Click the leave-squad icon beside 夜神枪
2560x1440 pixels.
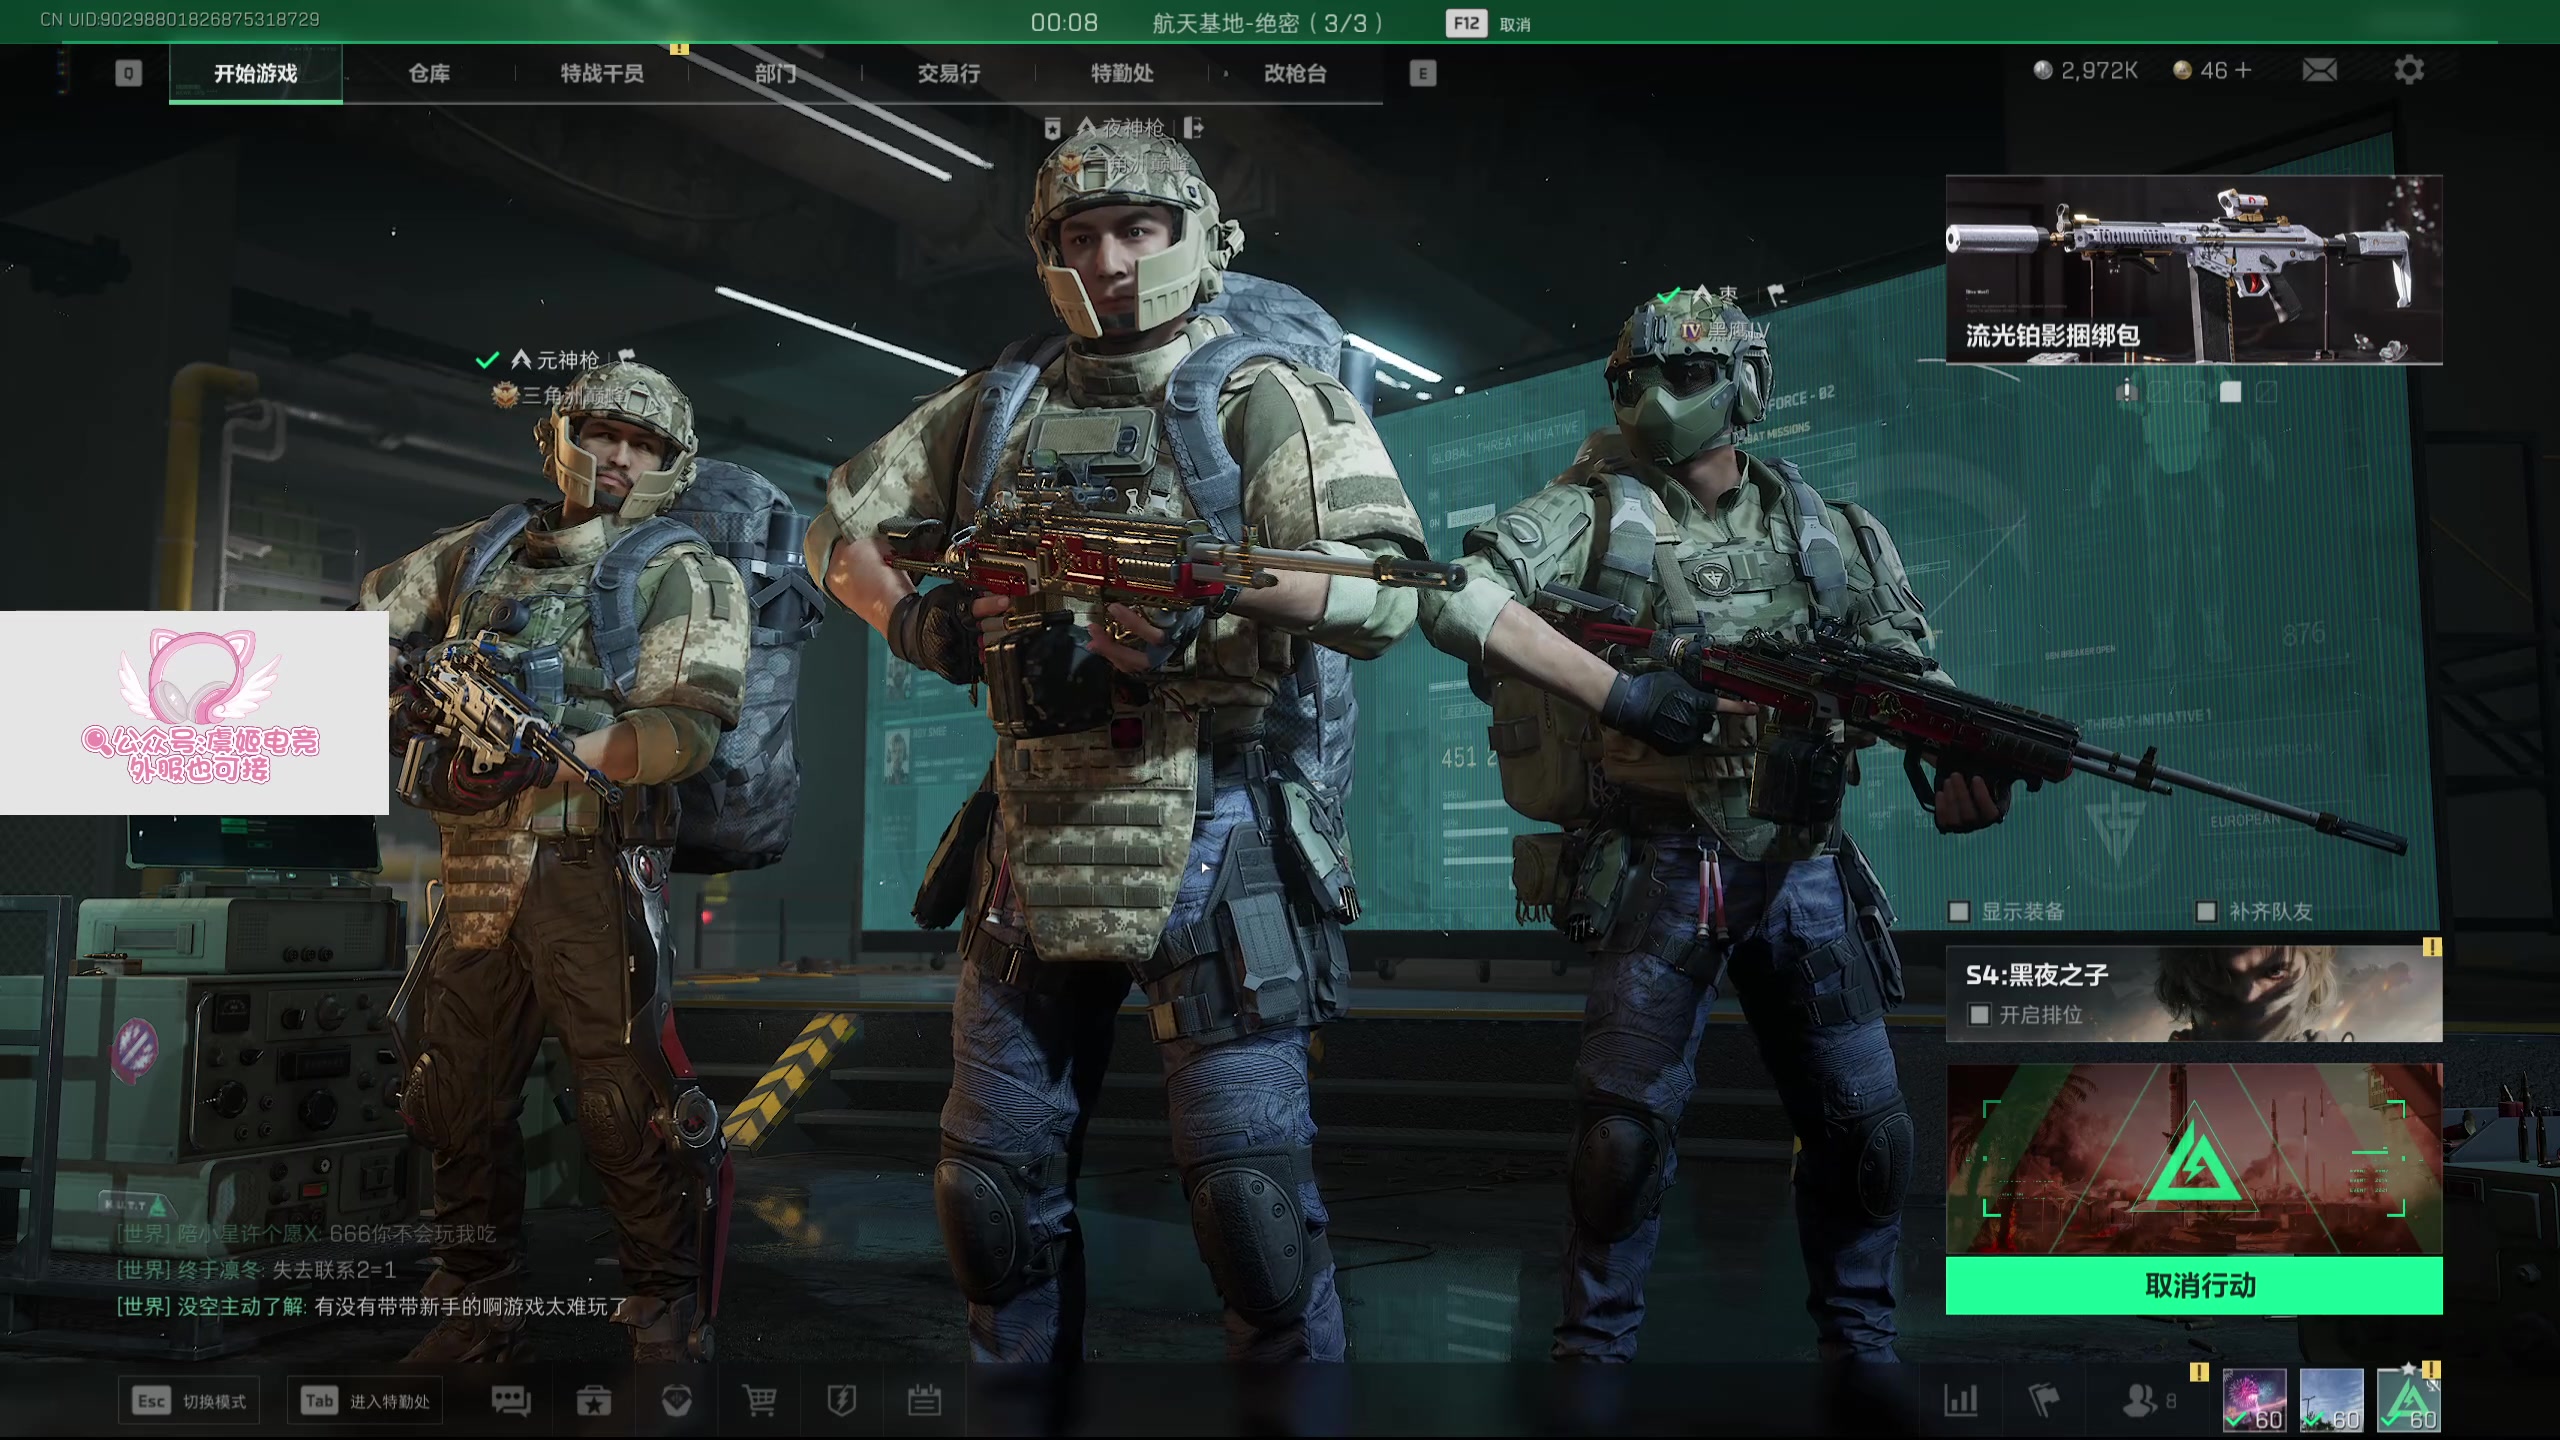click(x=1194, y=128)
